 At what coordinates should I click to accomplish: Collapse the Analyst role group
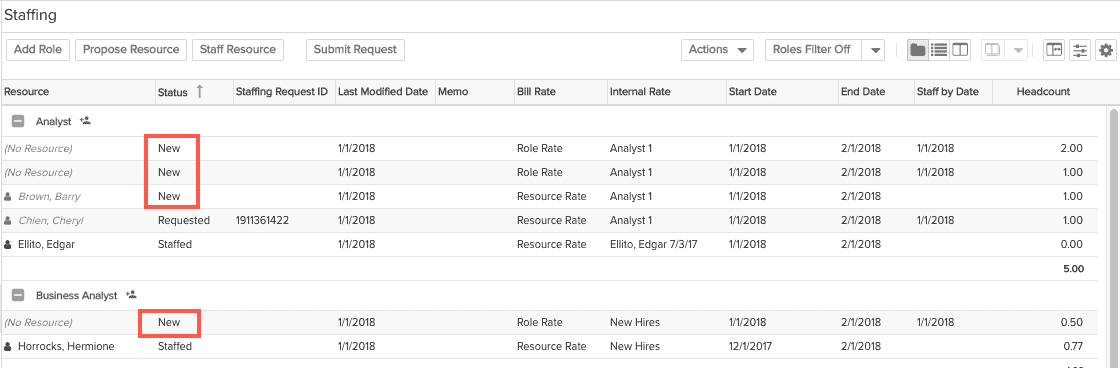(x=19, y=121)
